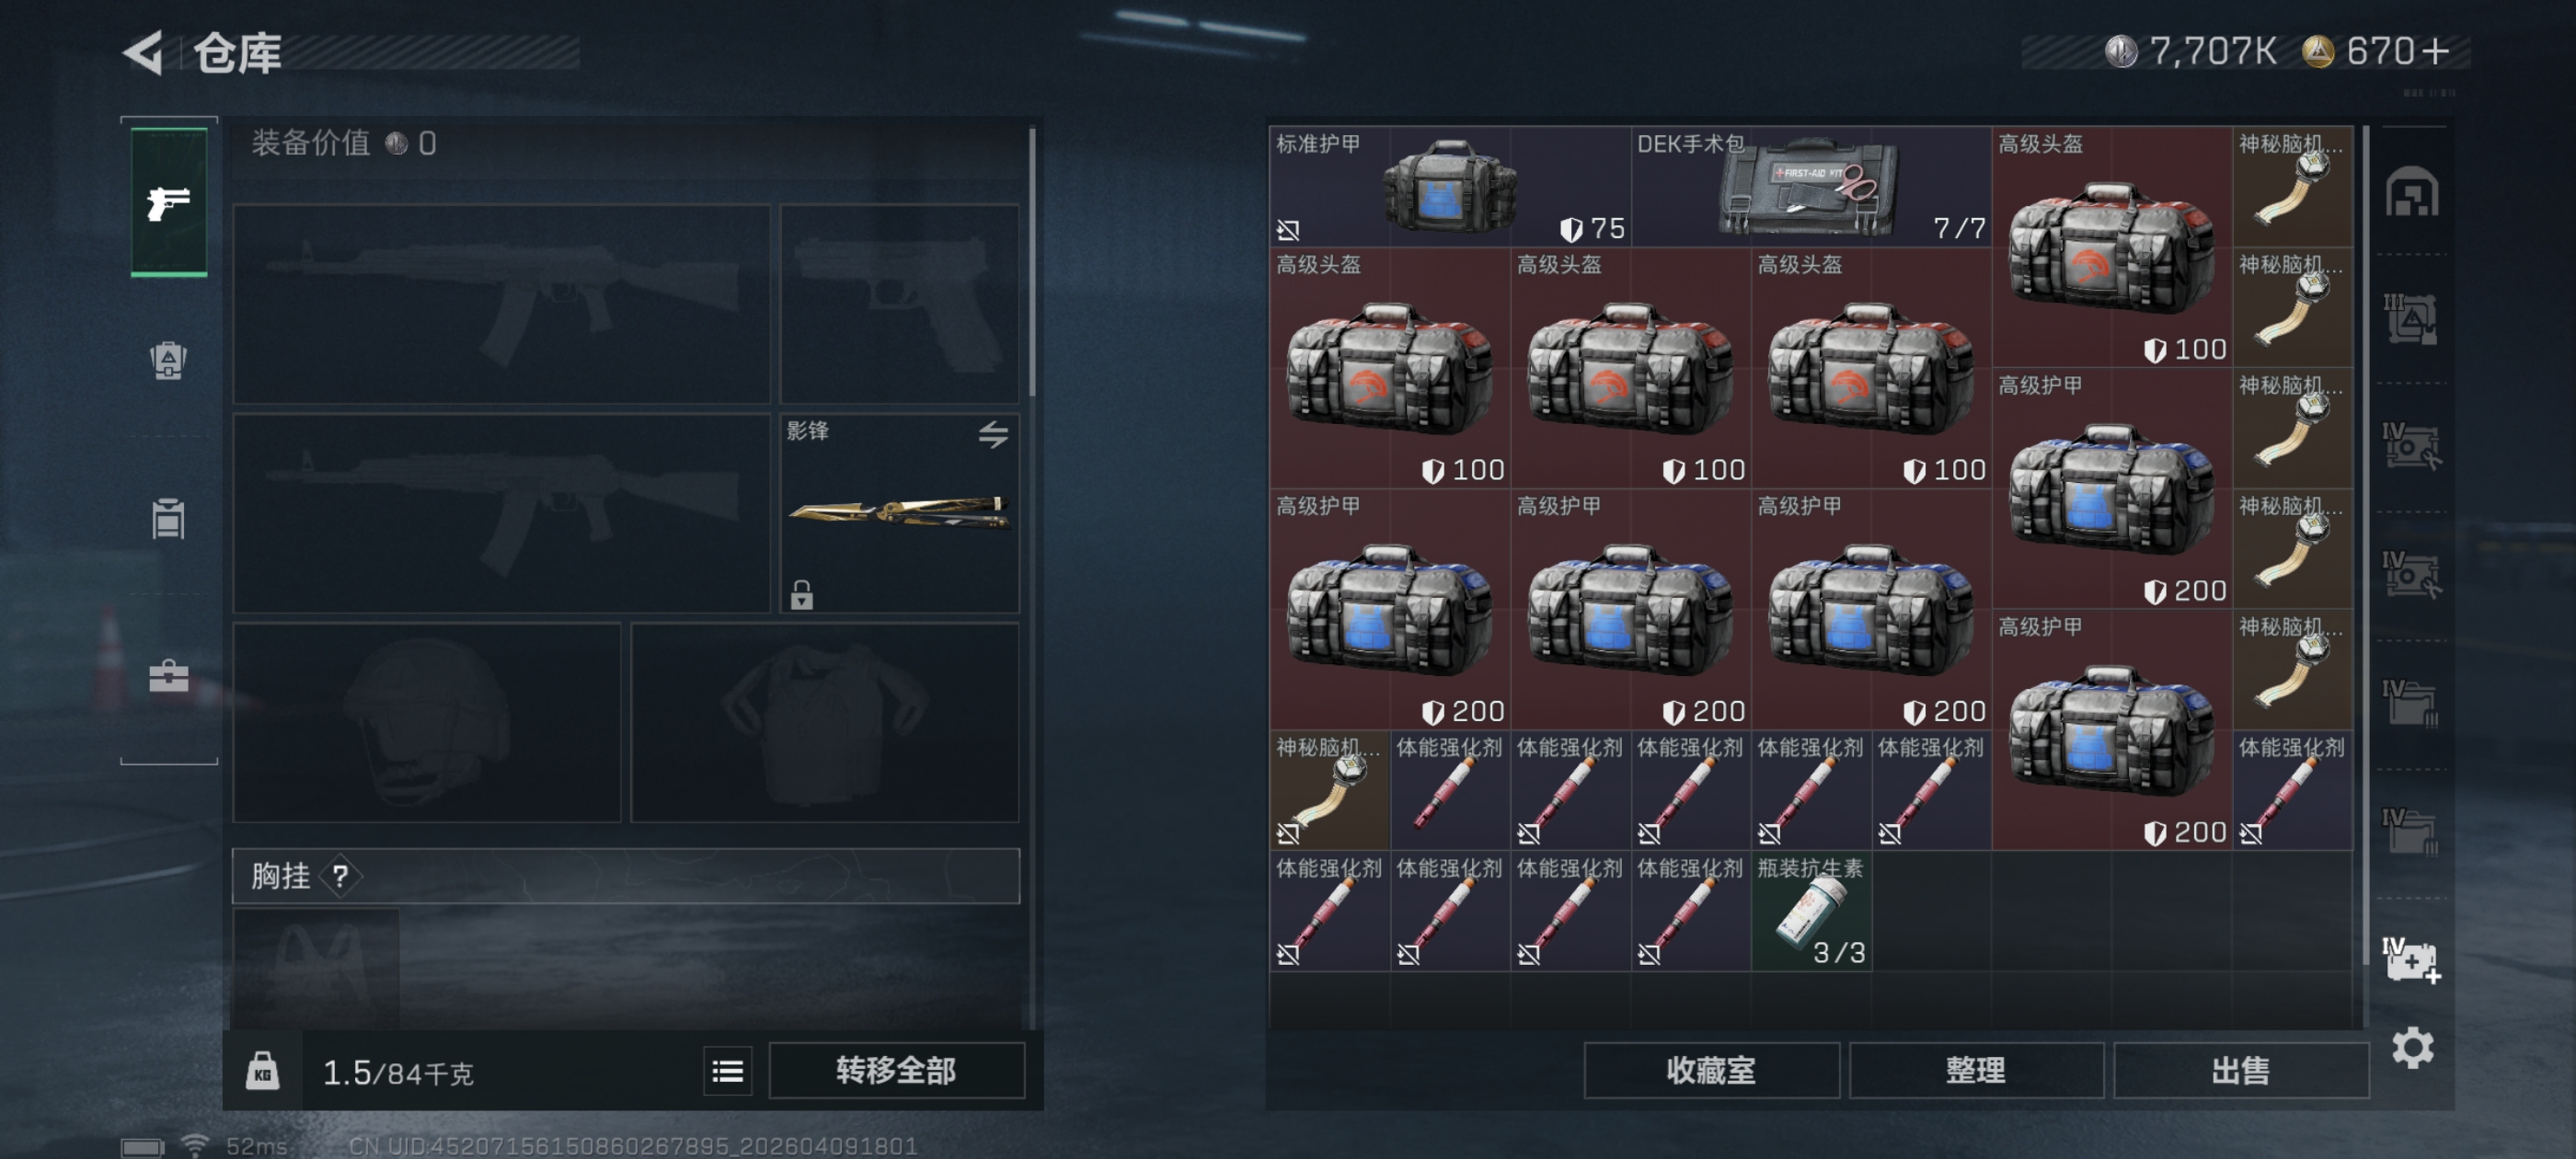Screen dimensions: 2576x1159
Task: Open the briefcase tab in left sidebar
Action: [169, 677]
